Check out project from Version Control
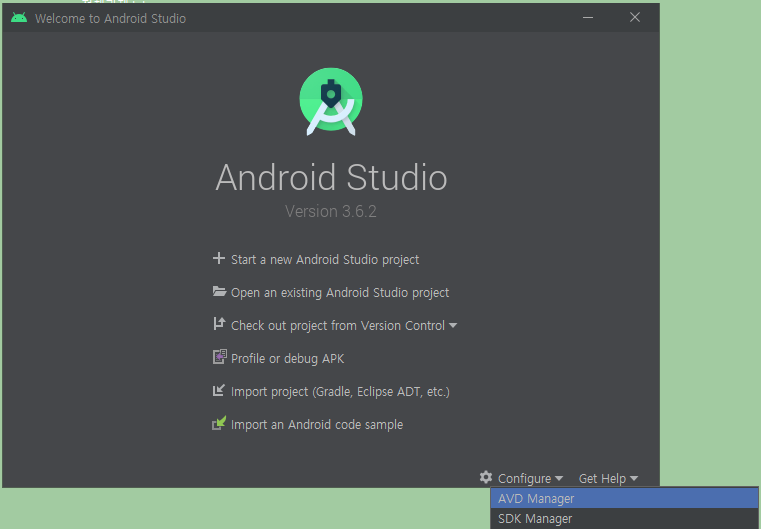 (338, 326)
